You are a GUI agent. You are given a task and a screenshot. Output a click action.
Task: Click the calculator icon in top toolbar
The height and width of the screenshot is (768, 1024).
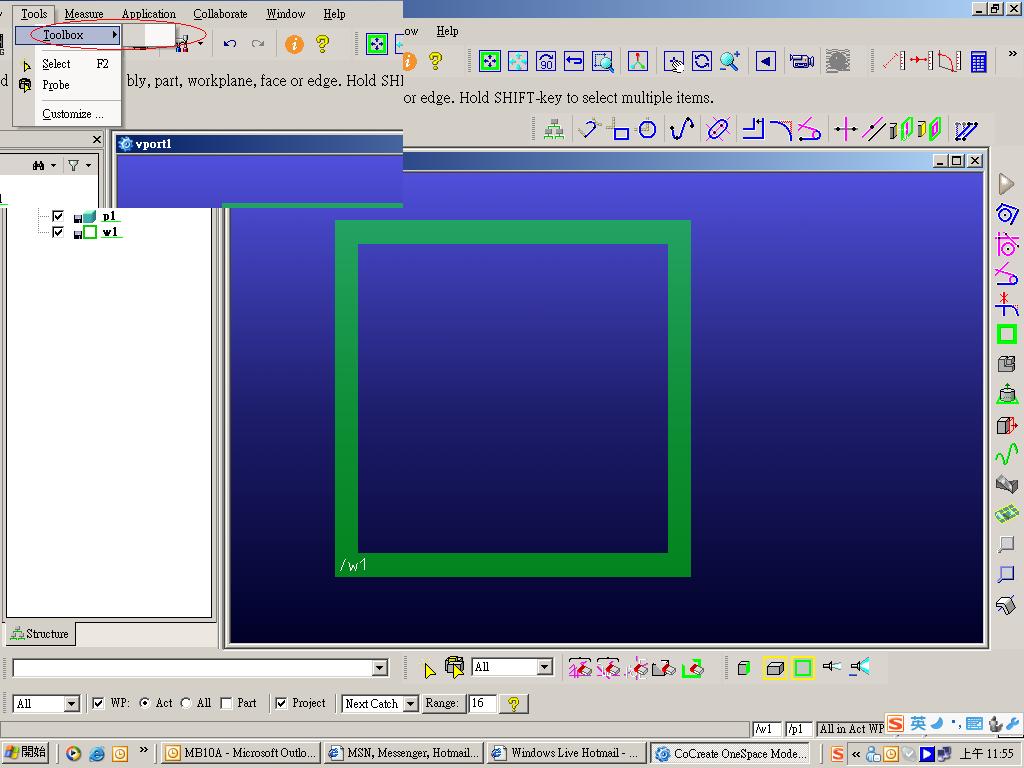[978, 62]
